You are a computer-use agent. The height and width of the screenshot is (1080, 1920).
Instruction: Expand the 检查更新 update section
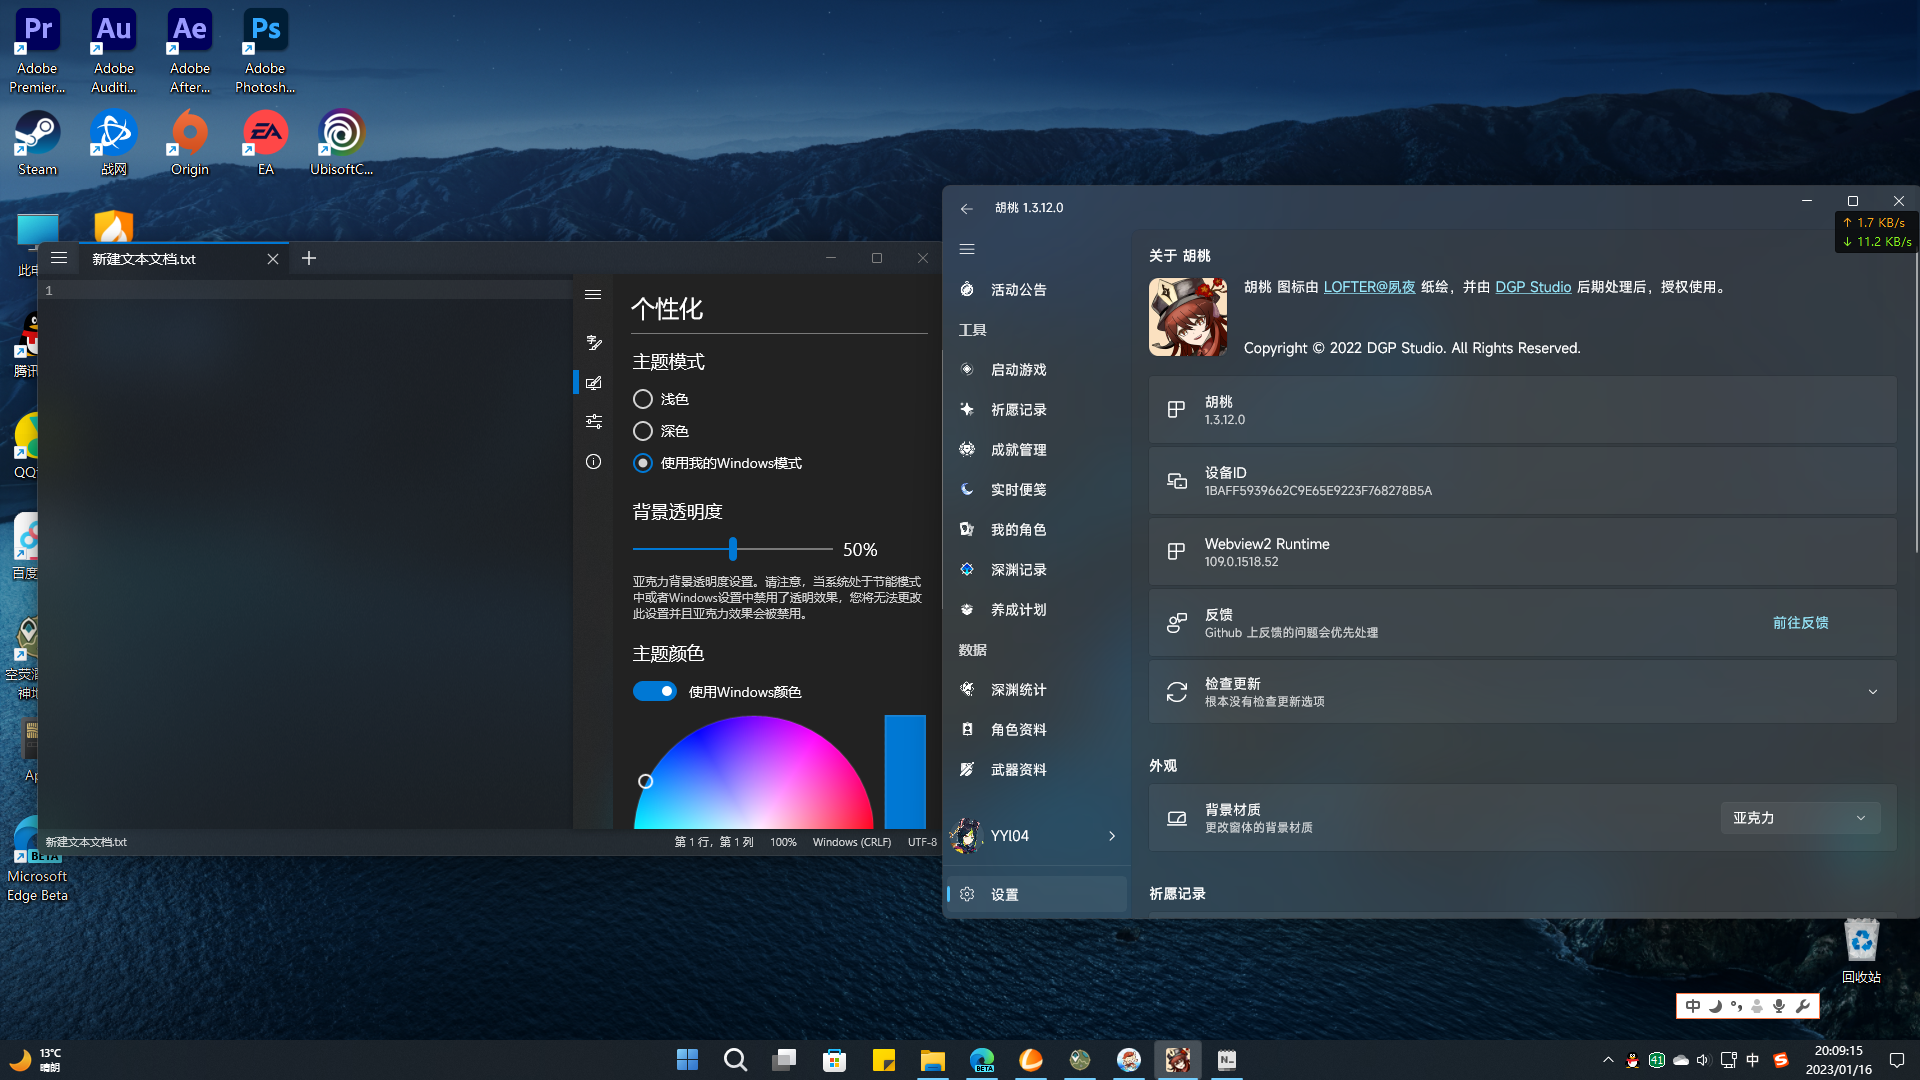pos(1872,691)
